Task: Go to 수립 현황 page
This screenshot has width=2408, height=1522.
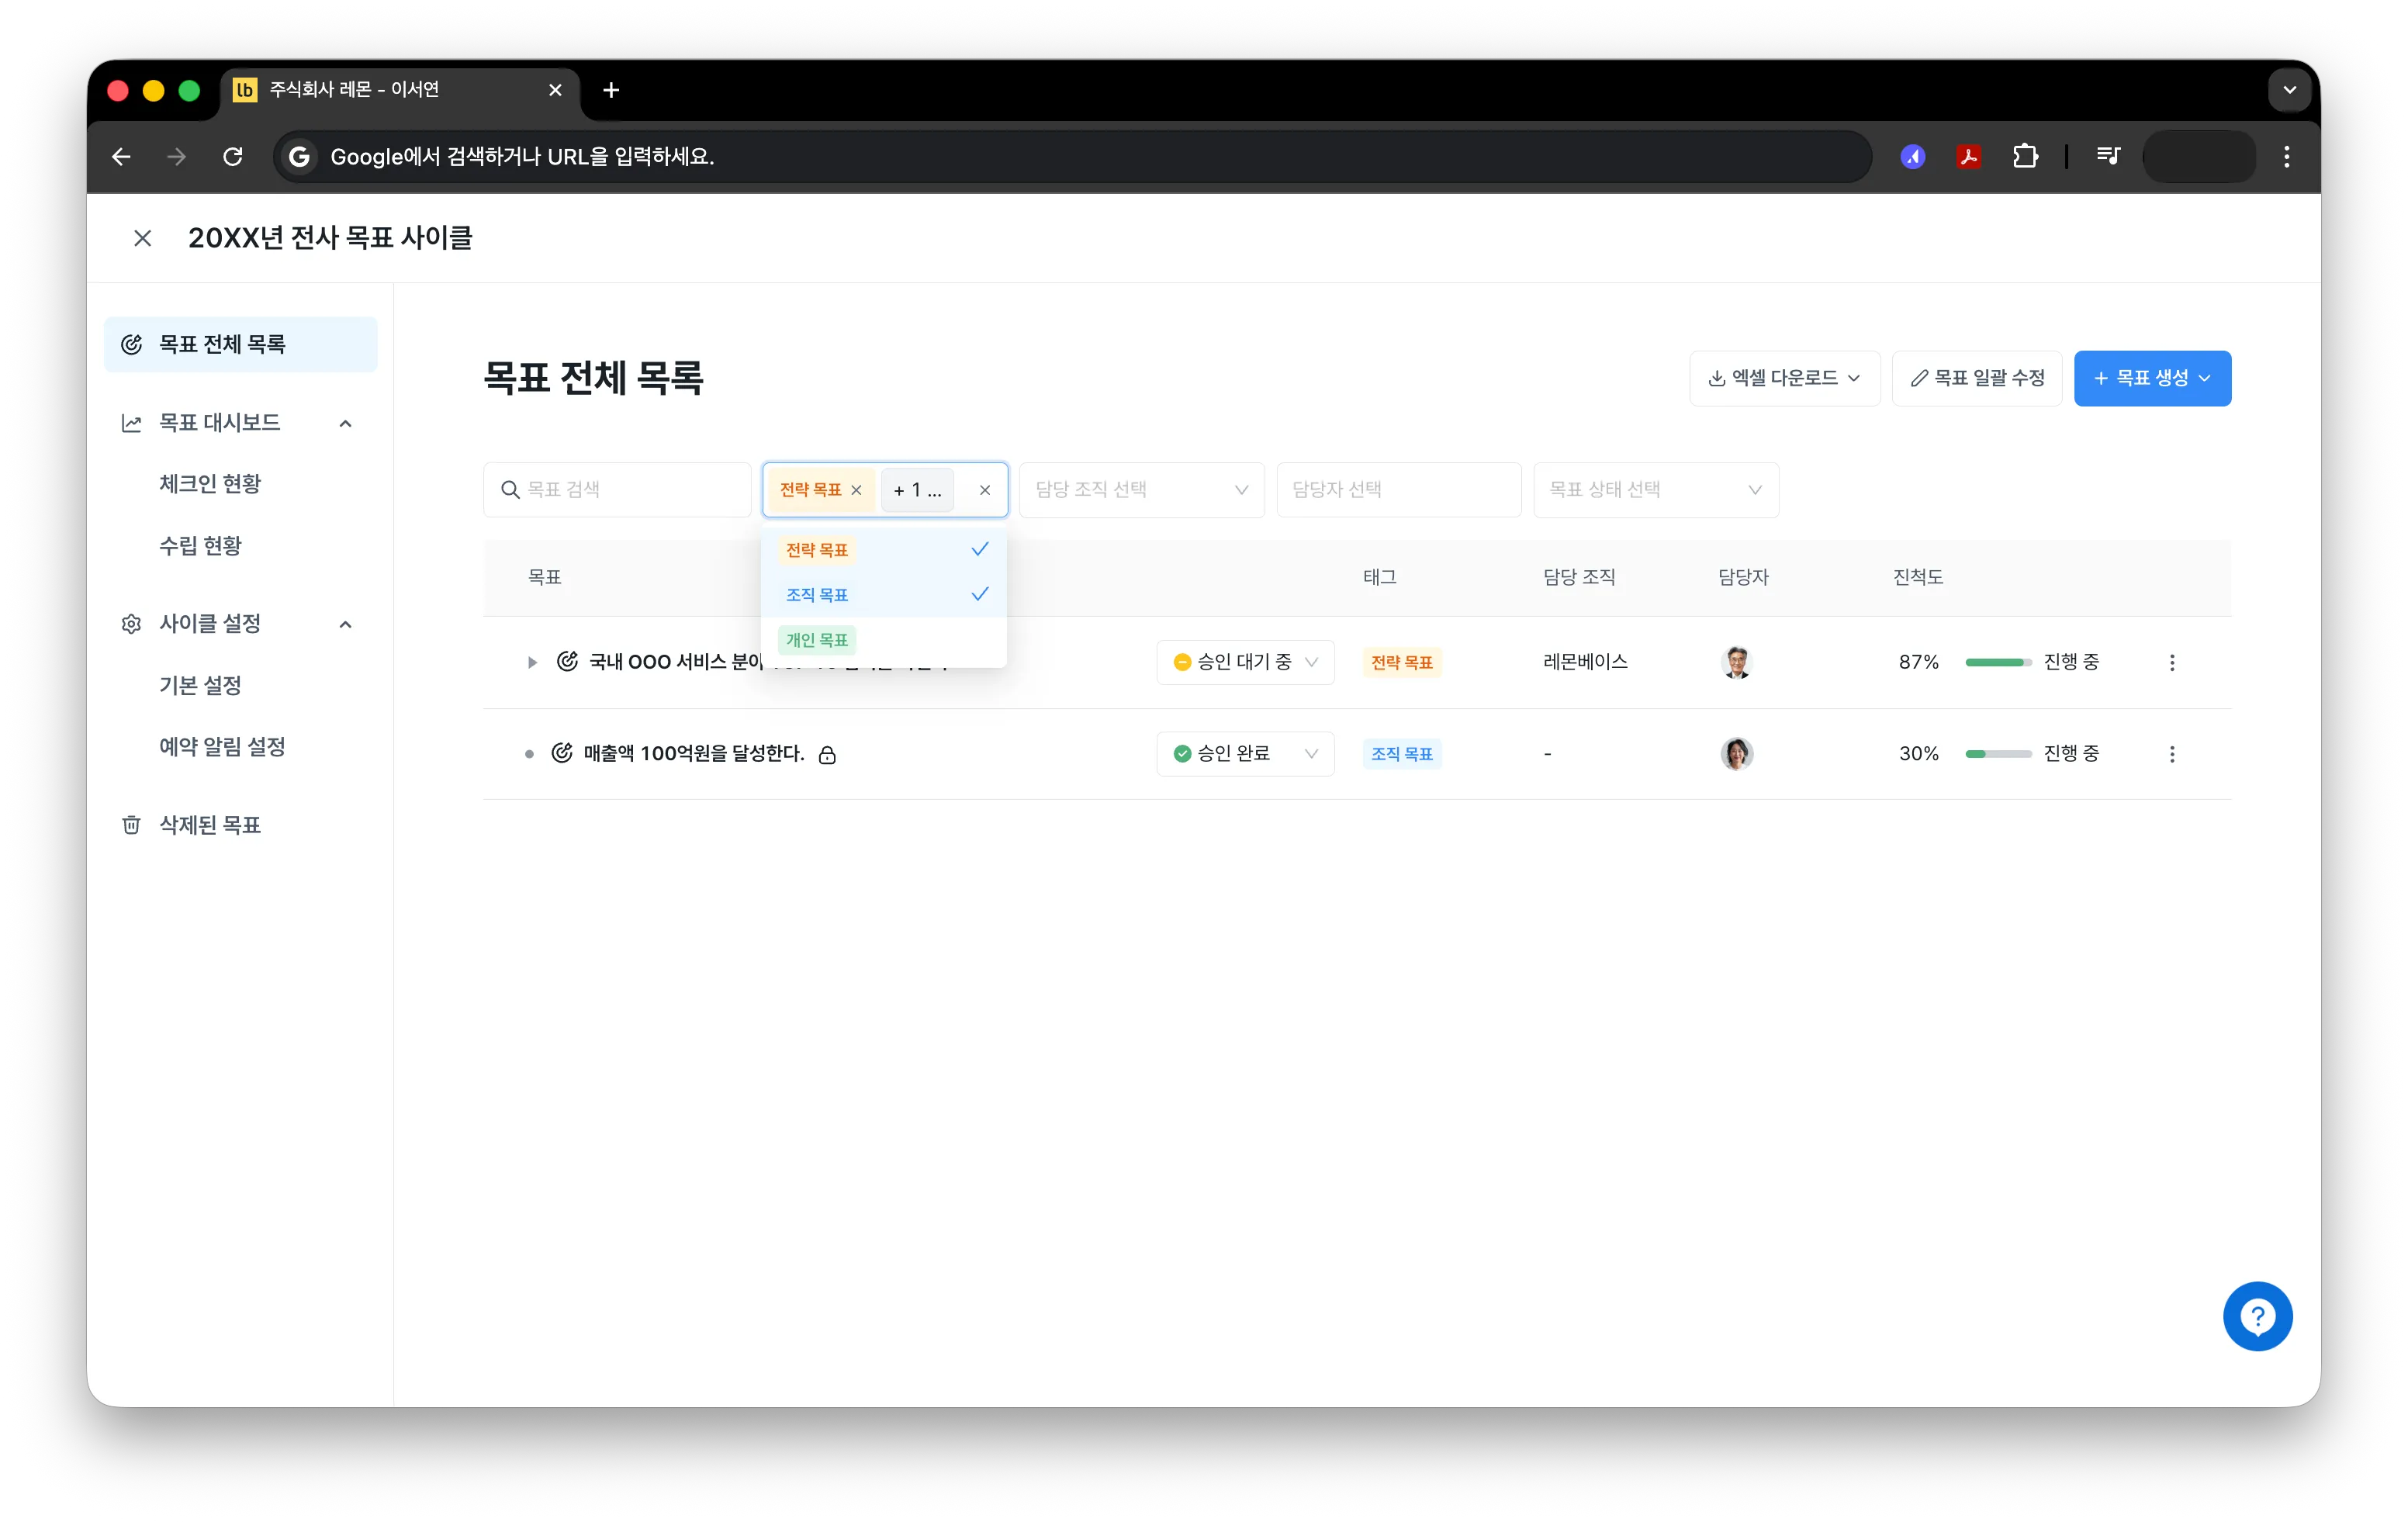Action: click(x=200, y=546)
